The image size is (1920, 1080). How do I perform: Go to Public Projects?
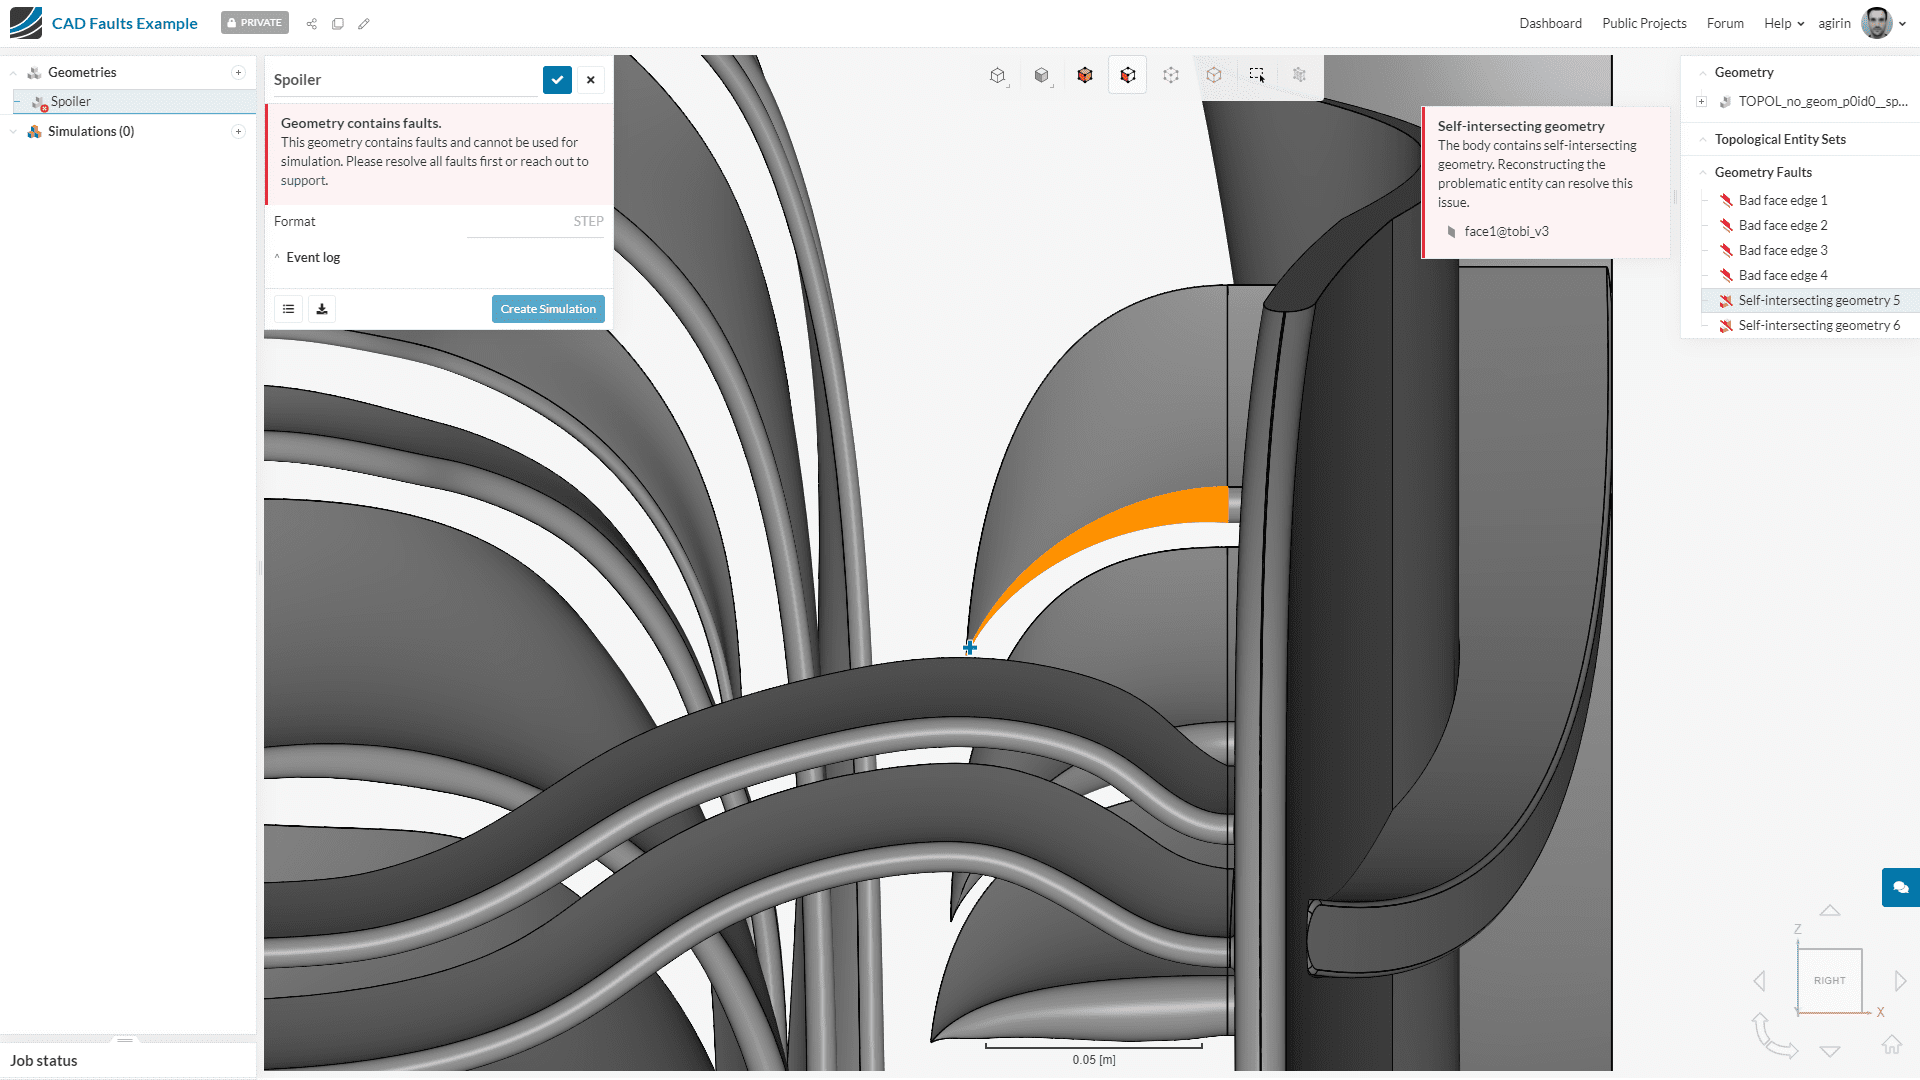[1644, 23]
